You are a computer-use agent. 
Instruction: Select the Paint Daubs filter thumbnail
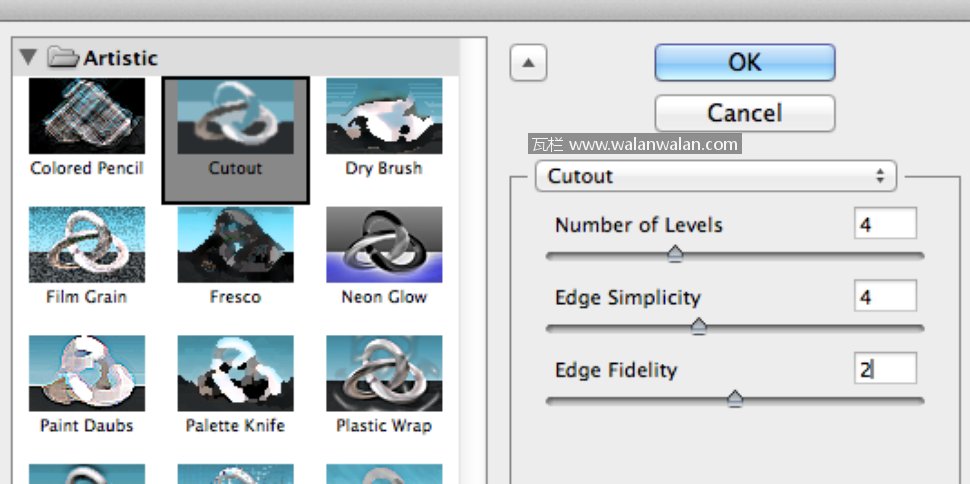[x=87, y=373]
